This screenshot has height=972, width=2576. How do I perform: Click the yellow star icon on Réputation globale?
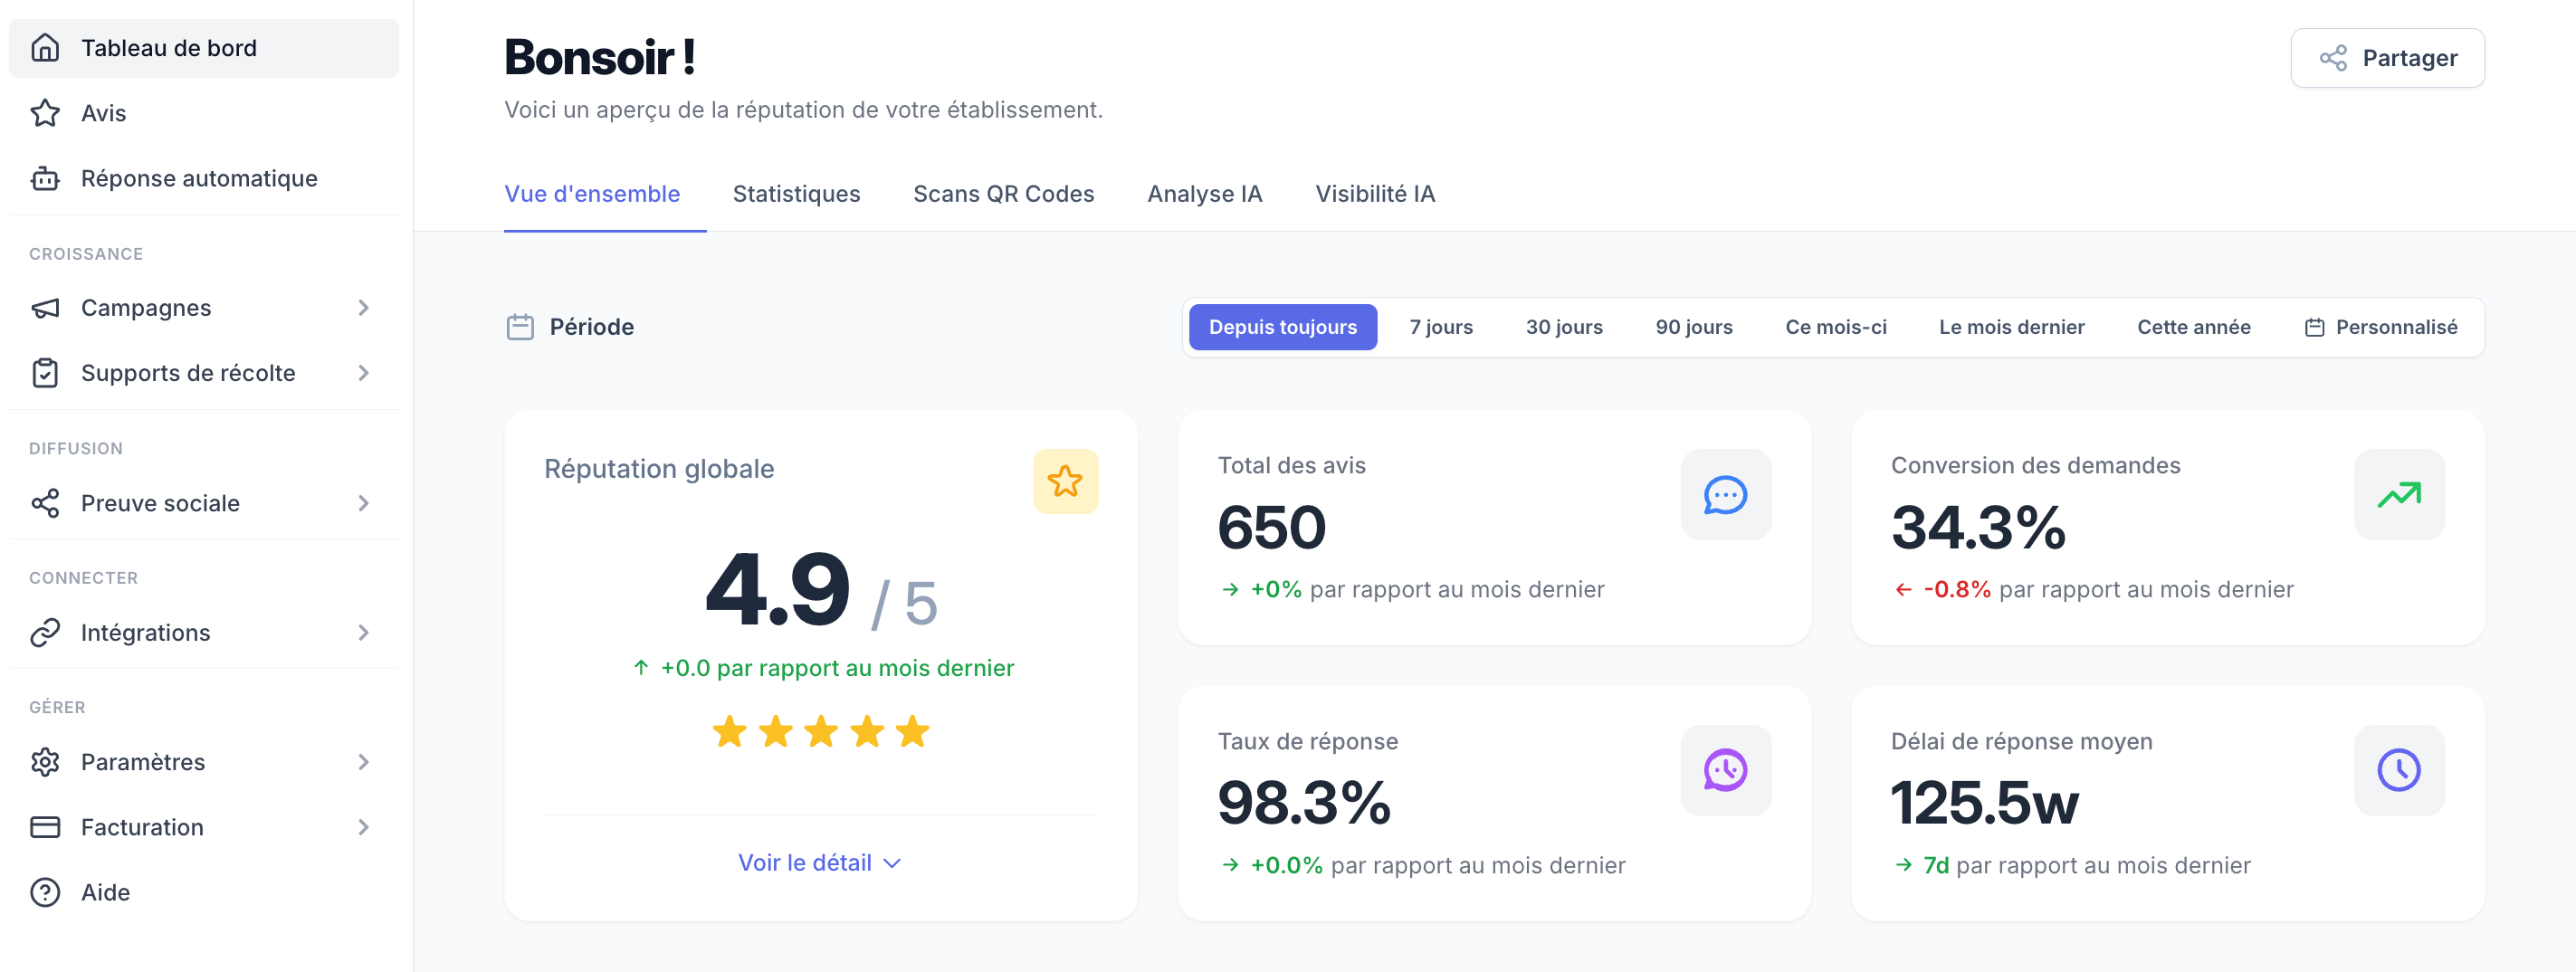coord(1065,481)
